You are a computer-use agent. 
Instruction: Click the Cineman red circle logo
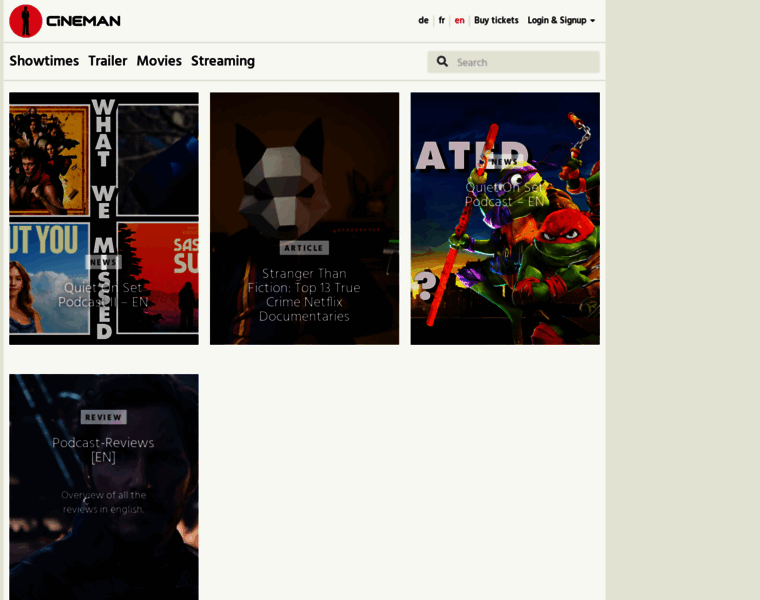point(26,21)
